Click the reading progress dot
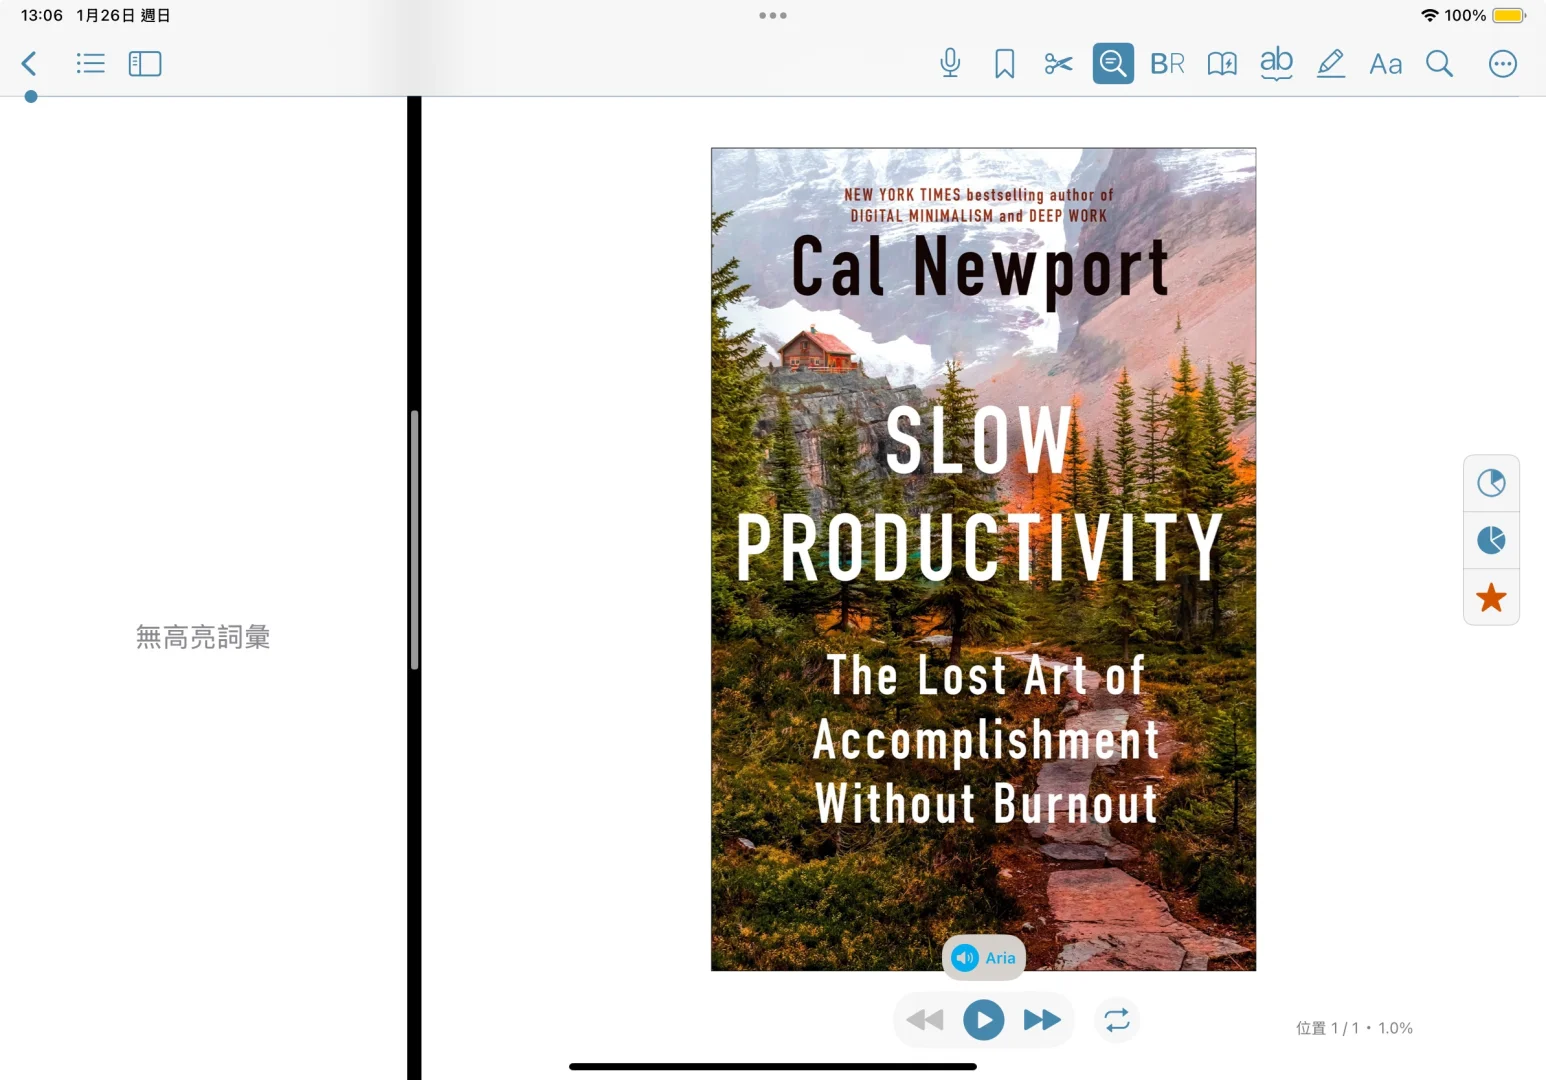The height and width of the screenshot is (1080, 1546). pyautogui.click(x=31, y=97)
